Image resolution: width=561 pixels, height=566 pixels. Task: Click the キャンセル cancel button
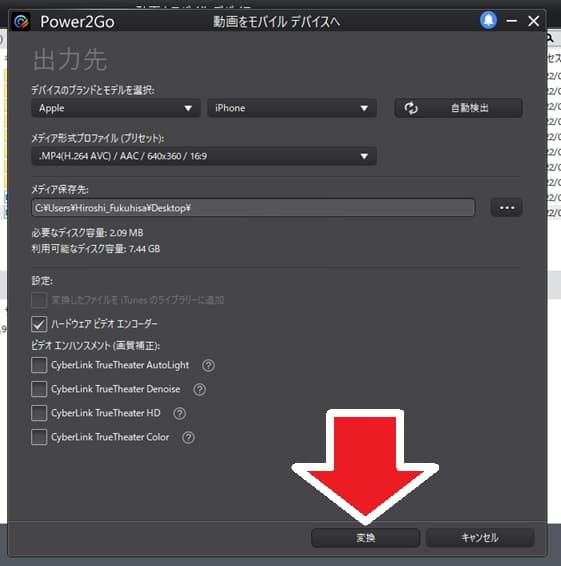tap(480, 538)
